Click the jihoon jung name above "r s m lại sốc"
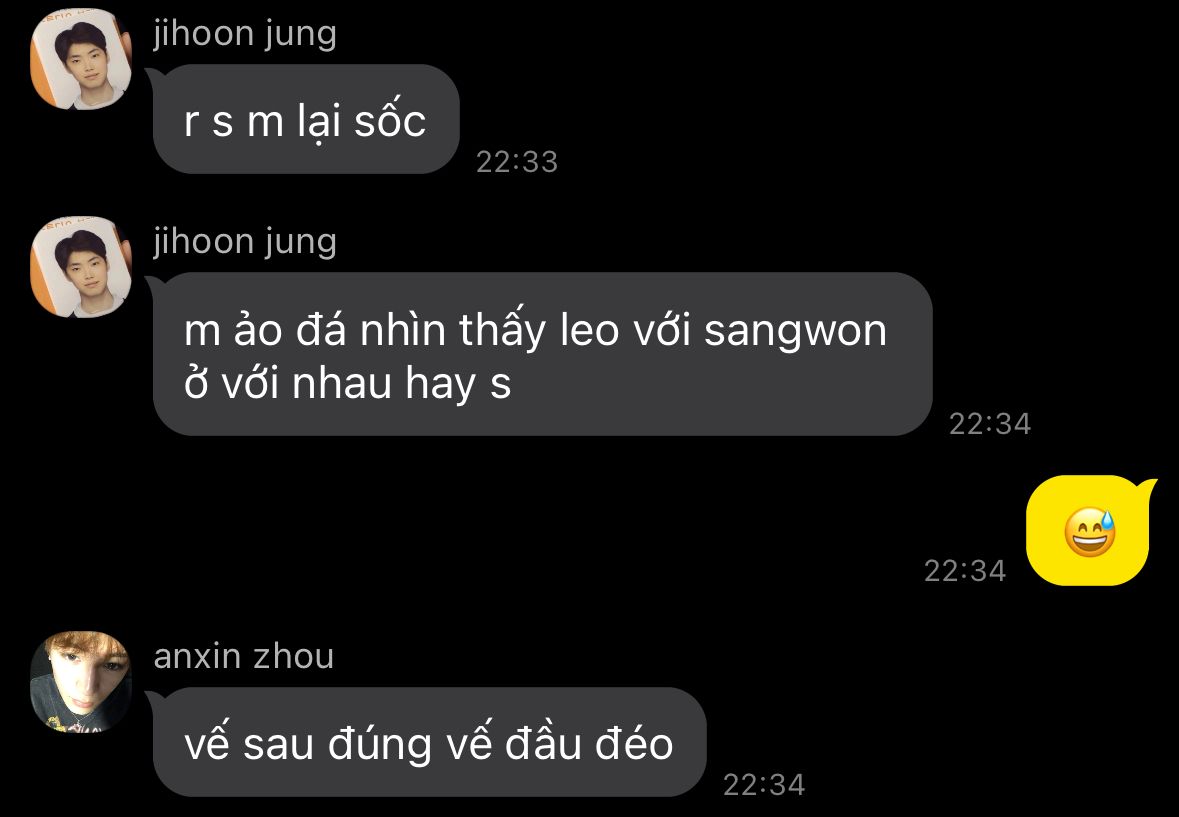Image resolution: width=1179 pixels, height=817 pixels. coord(244,34)
